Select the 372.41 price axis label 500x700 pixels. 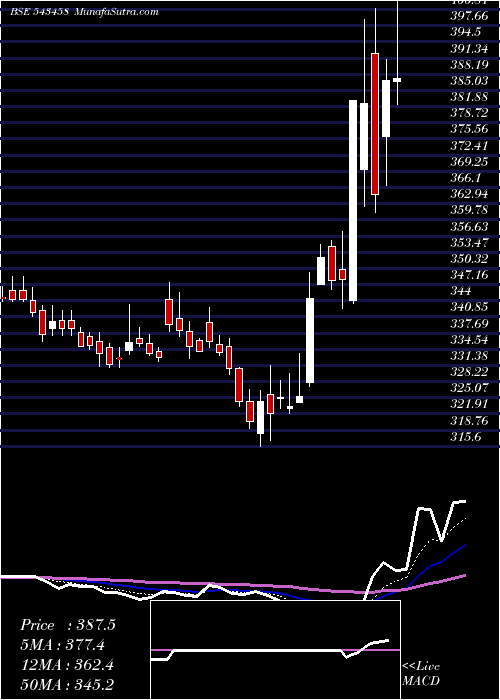coord(471,146)
